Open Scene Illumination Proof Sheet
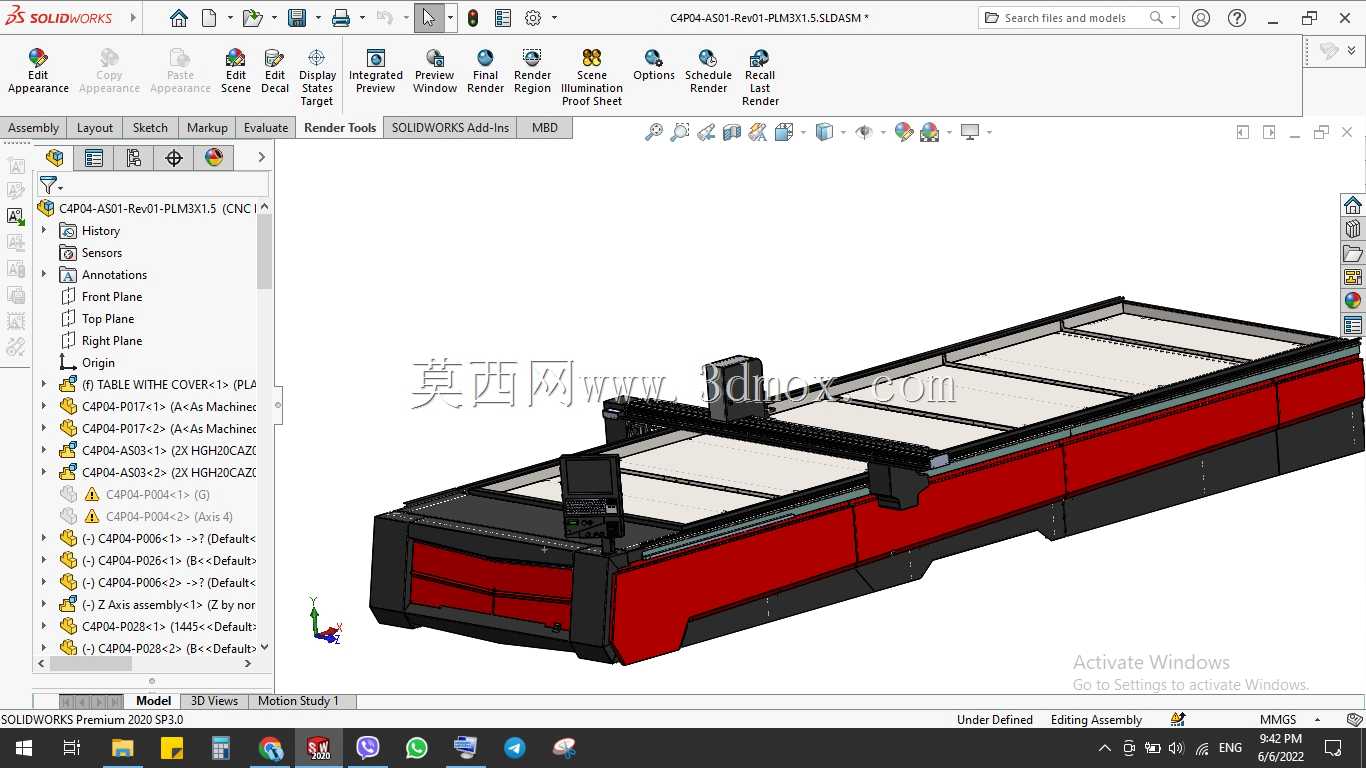The height and width of the screenshot is (768, 1366). pos(592,78)
